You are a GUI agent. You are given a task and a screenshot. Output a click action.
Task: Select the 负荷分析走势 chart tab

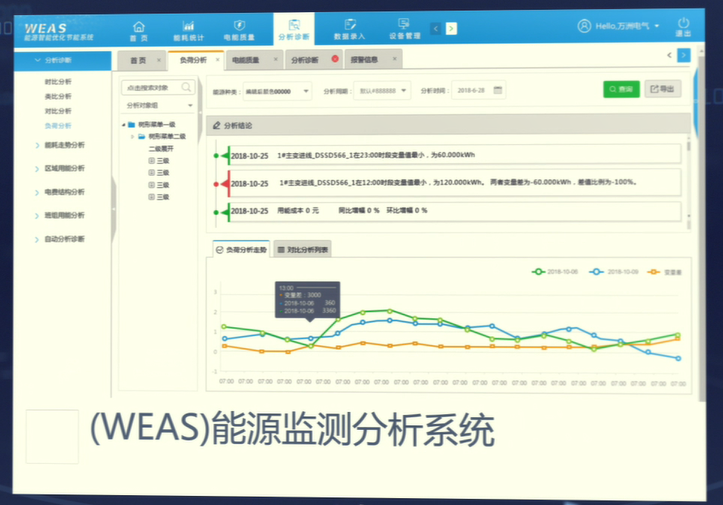coord(242,250)
